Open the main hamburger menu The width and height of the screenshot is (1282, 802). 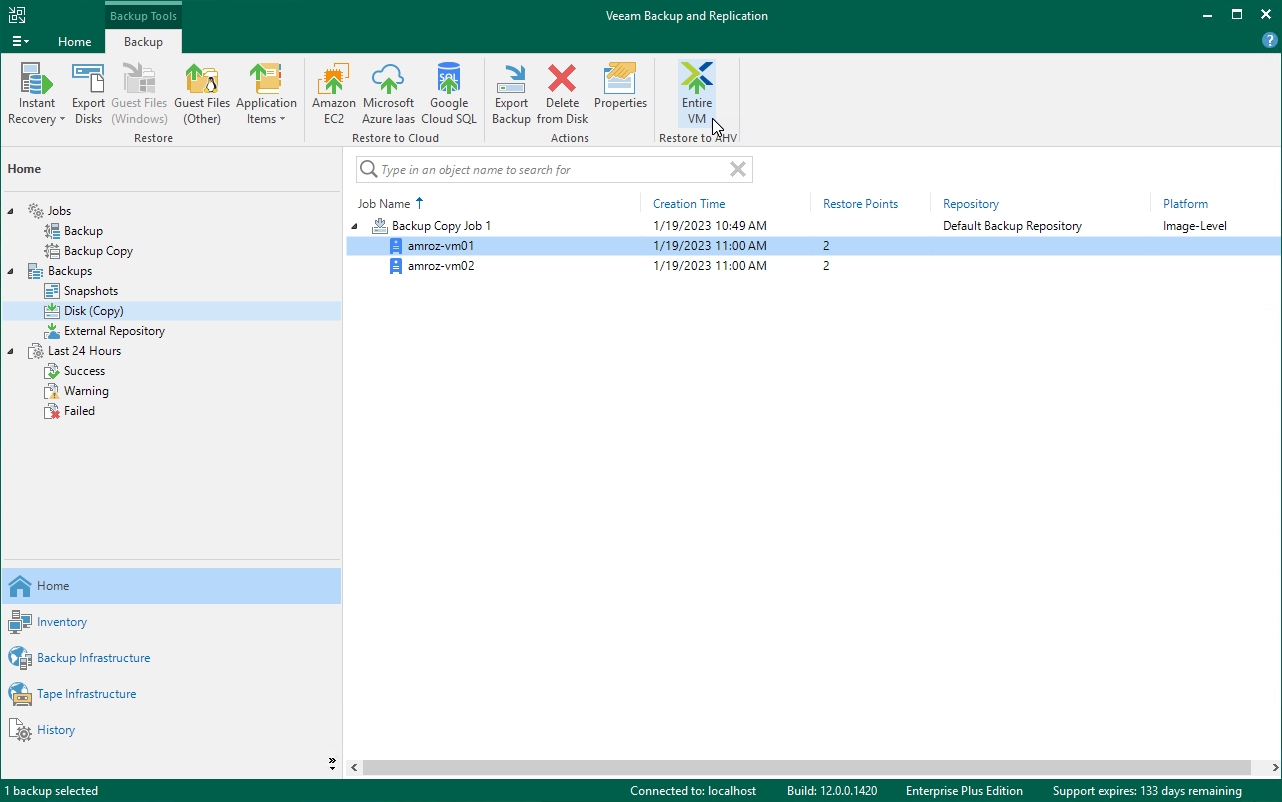coord(20,42)
